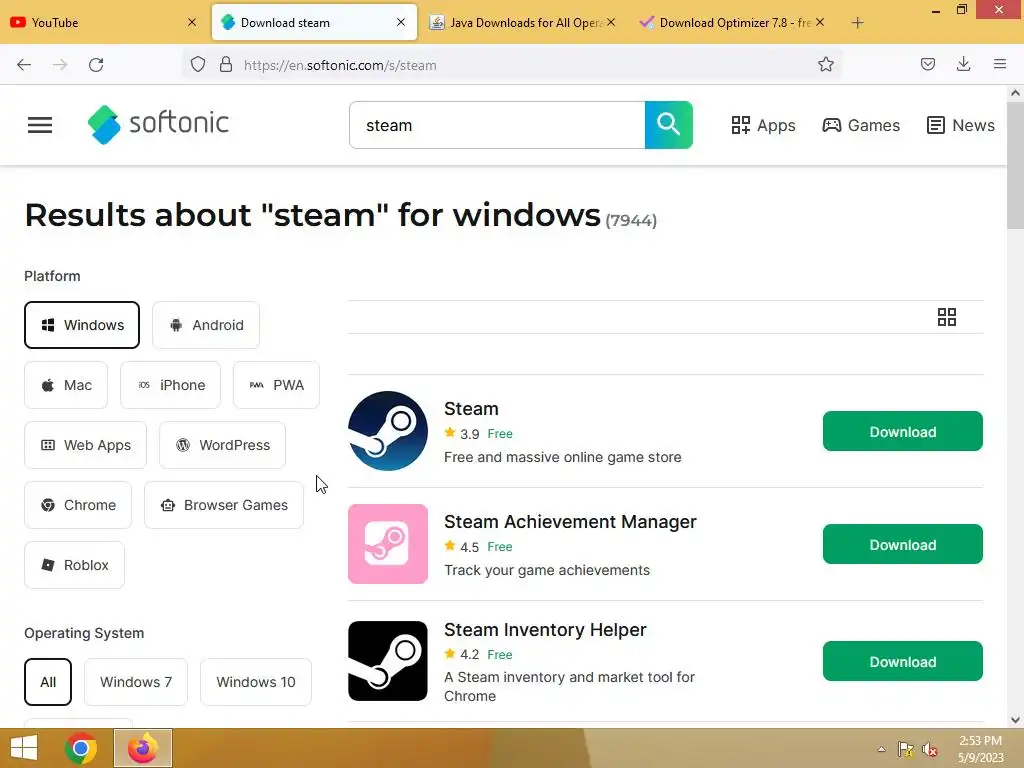This screenshot has height=768, width=1024.
Task: Open Steam Inventory Helper title link
Action: pos(545,630)
